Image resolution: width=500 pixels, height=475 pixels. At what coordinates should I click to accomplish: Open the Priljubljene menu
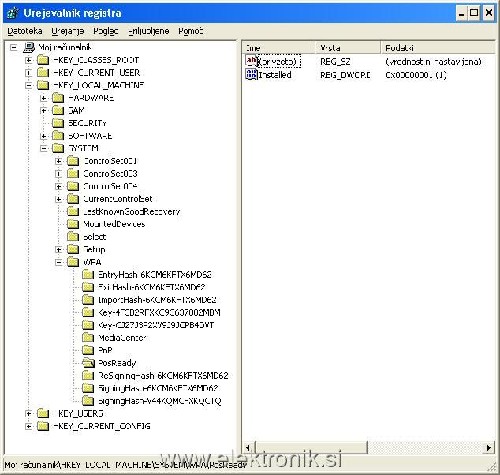[149, 31]
